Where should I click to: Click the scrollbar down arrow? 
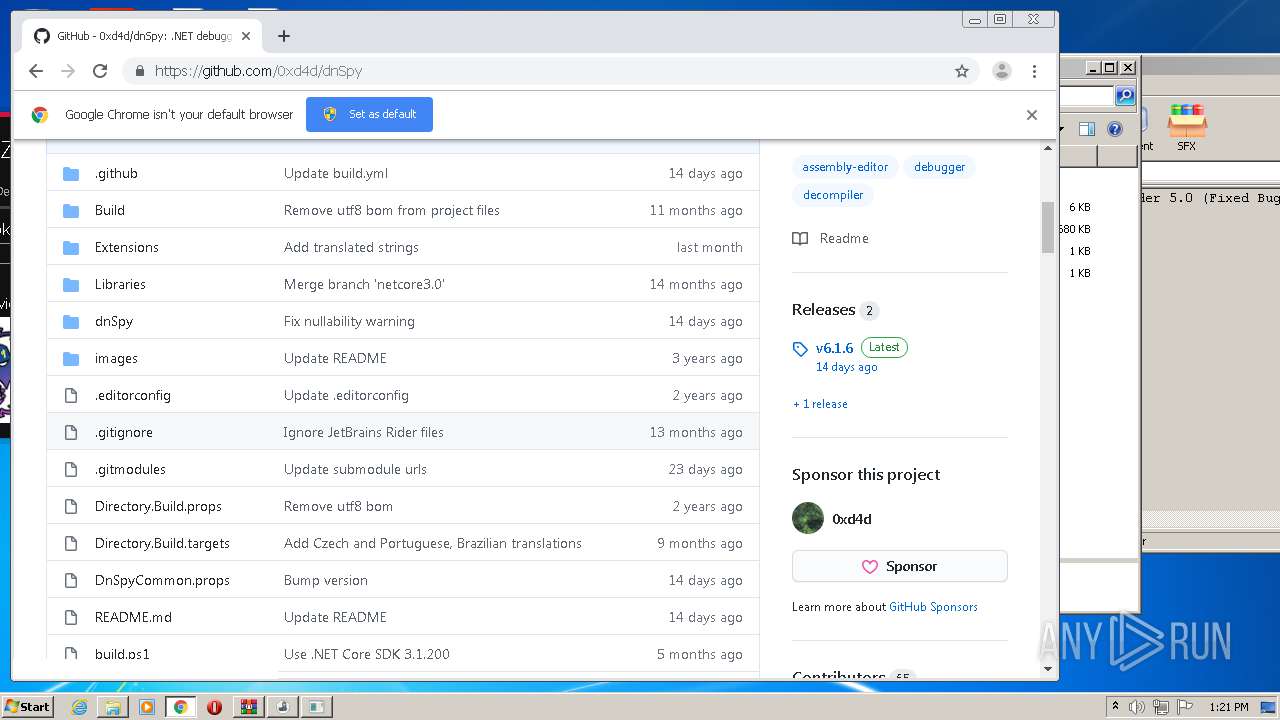[1048, 669]
